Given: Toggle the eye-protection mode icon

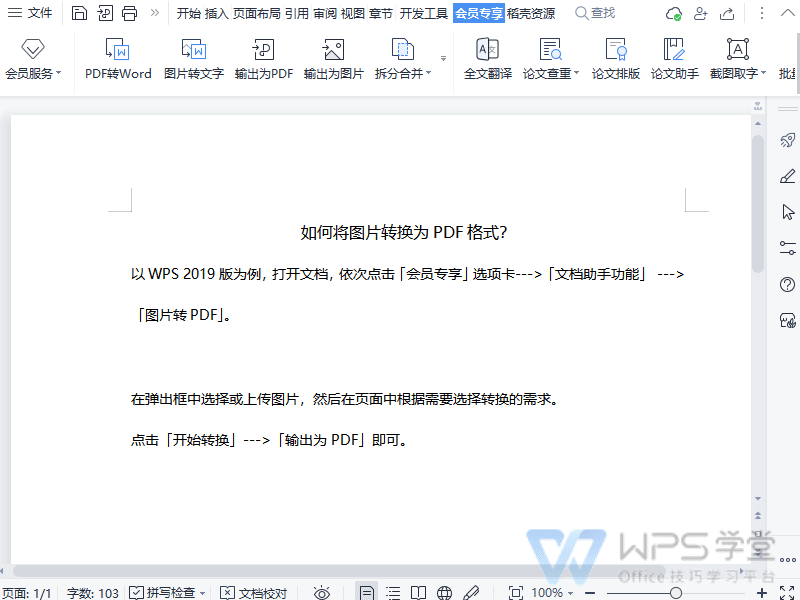Looking at the screenshot, I should [x=322, y=592].
